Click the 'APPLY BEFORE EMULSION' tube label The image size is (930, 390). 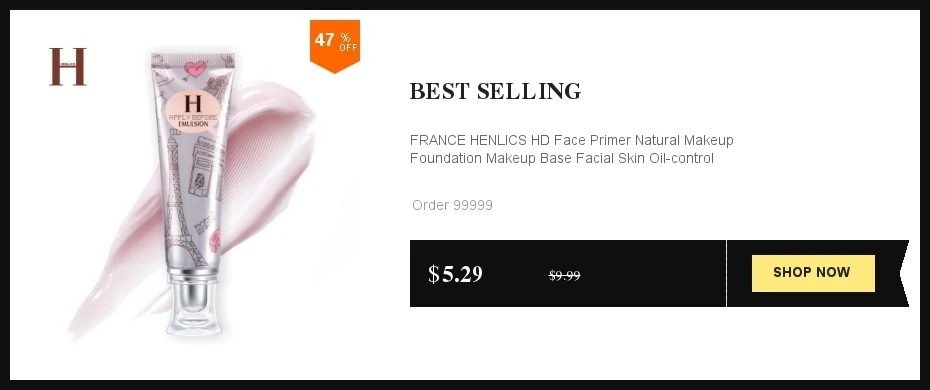click(x=193, y=120)
